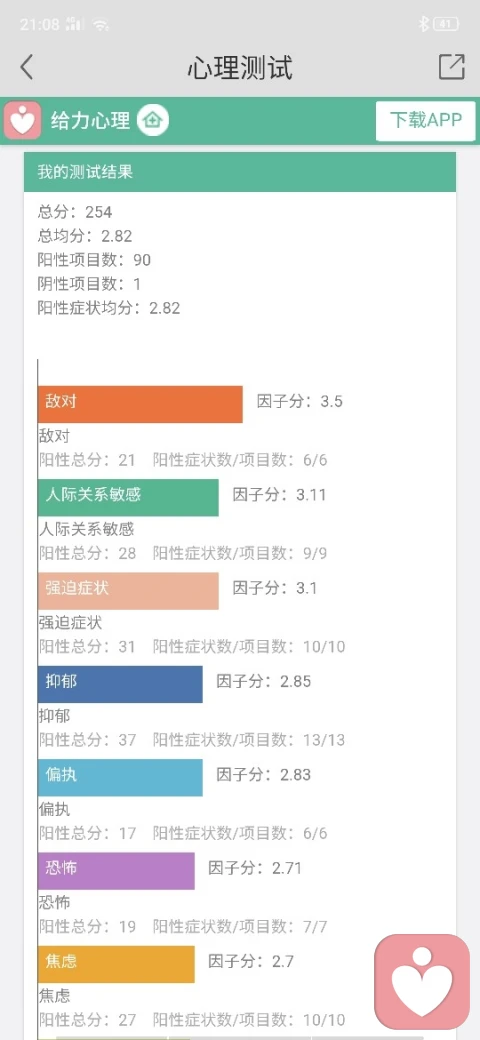Select the 给力心理 brand name text

(90, 121)
